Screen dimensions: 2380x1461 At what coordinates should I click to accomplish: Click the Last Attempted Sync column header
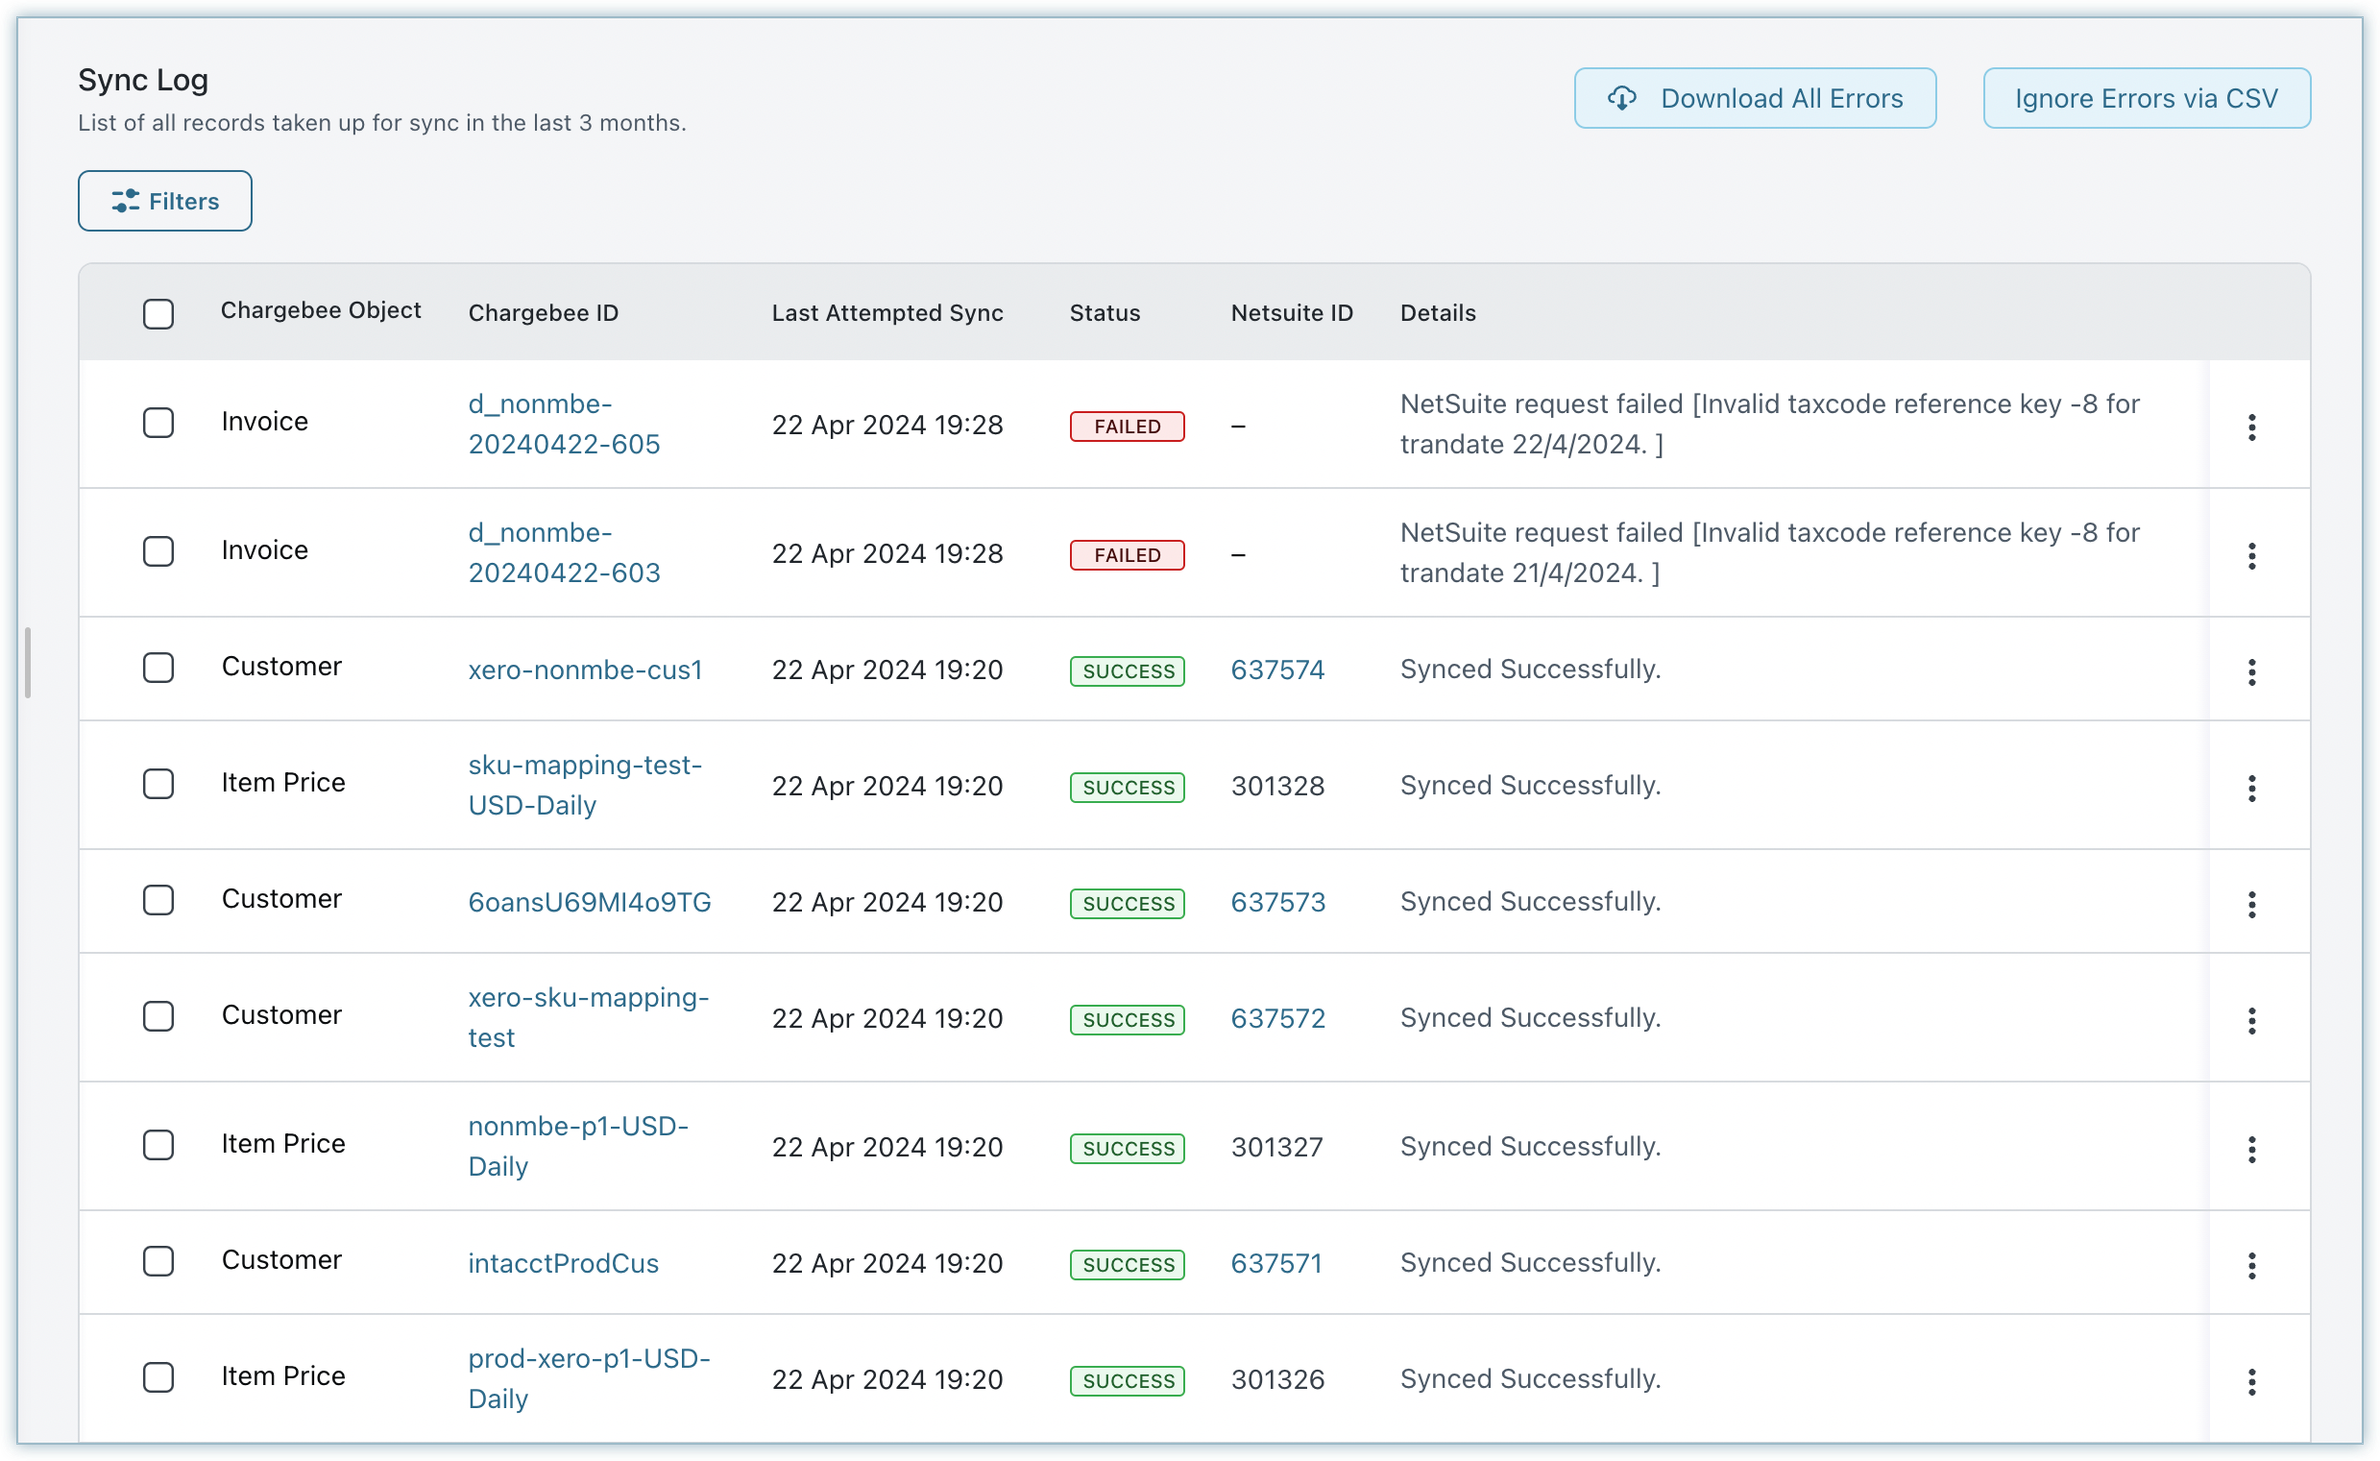[x=886, y=313]
